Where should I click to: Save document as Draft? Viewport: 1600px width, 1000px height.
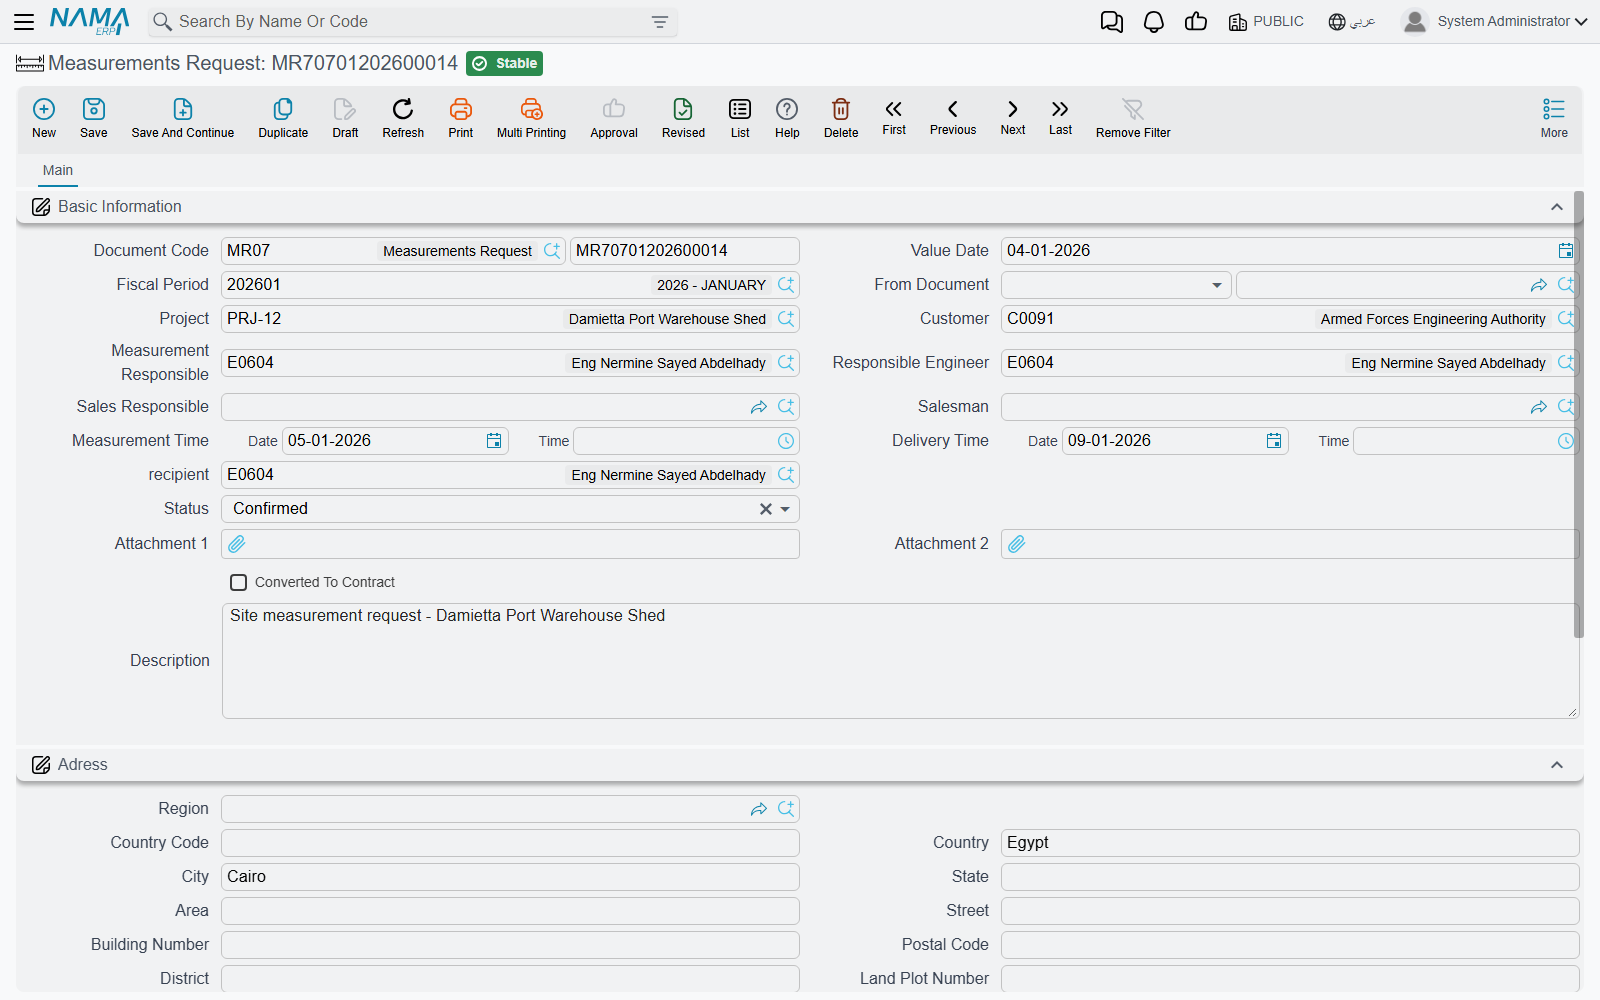[x=345, y=118]
